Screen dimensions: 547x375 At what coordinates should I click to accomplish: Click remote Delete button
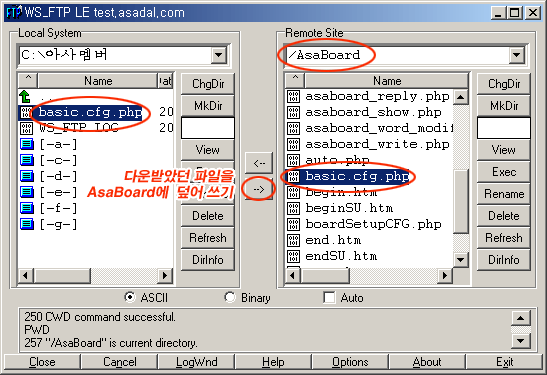pyautogui.click(x=504, y=216)
